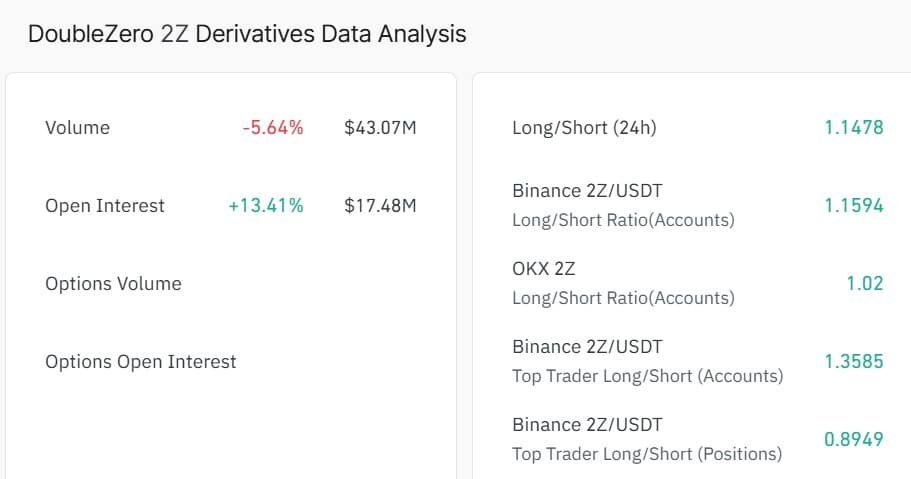Click the Long/Short (24h) label
Viewport: 911px width, 479px height.
(x=584, y=128)
